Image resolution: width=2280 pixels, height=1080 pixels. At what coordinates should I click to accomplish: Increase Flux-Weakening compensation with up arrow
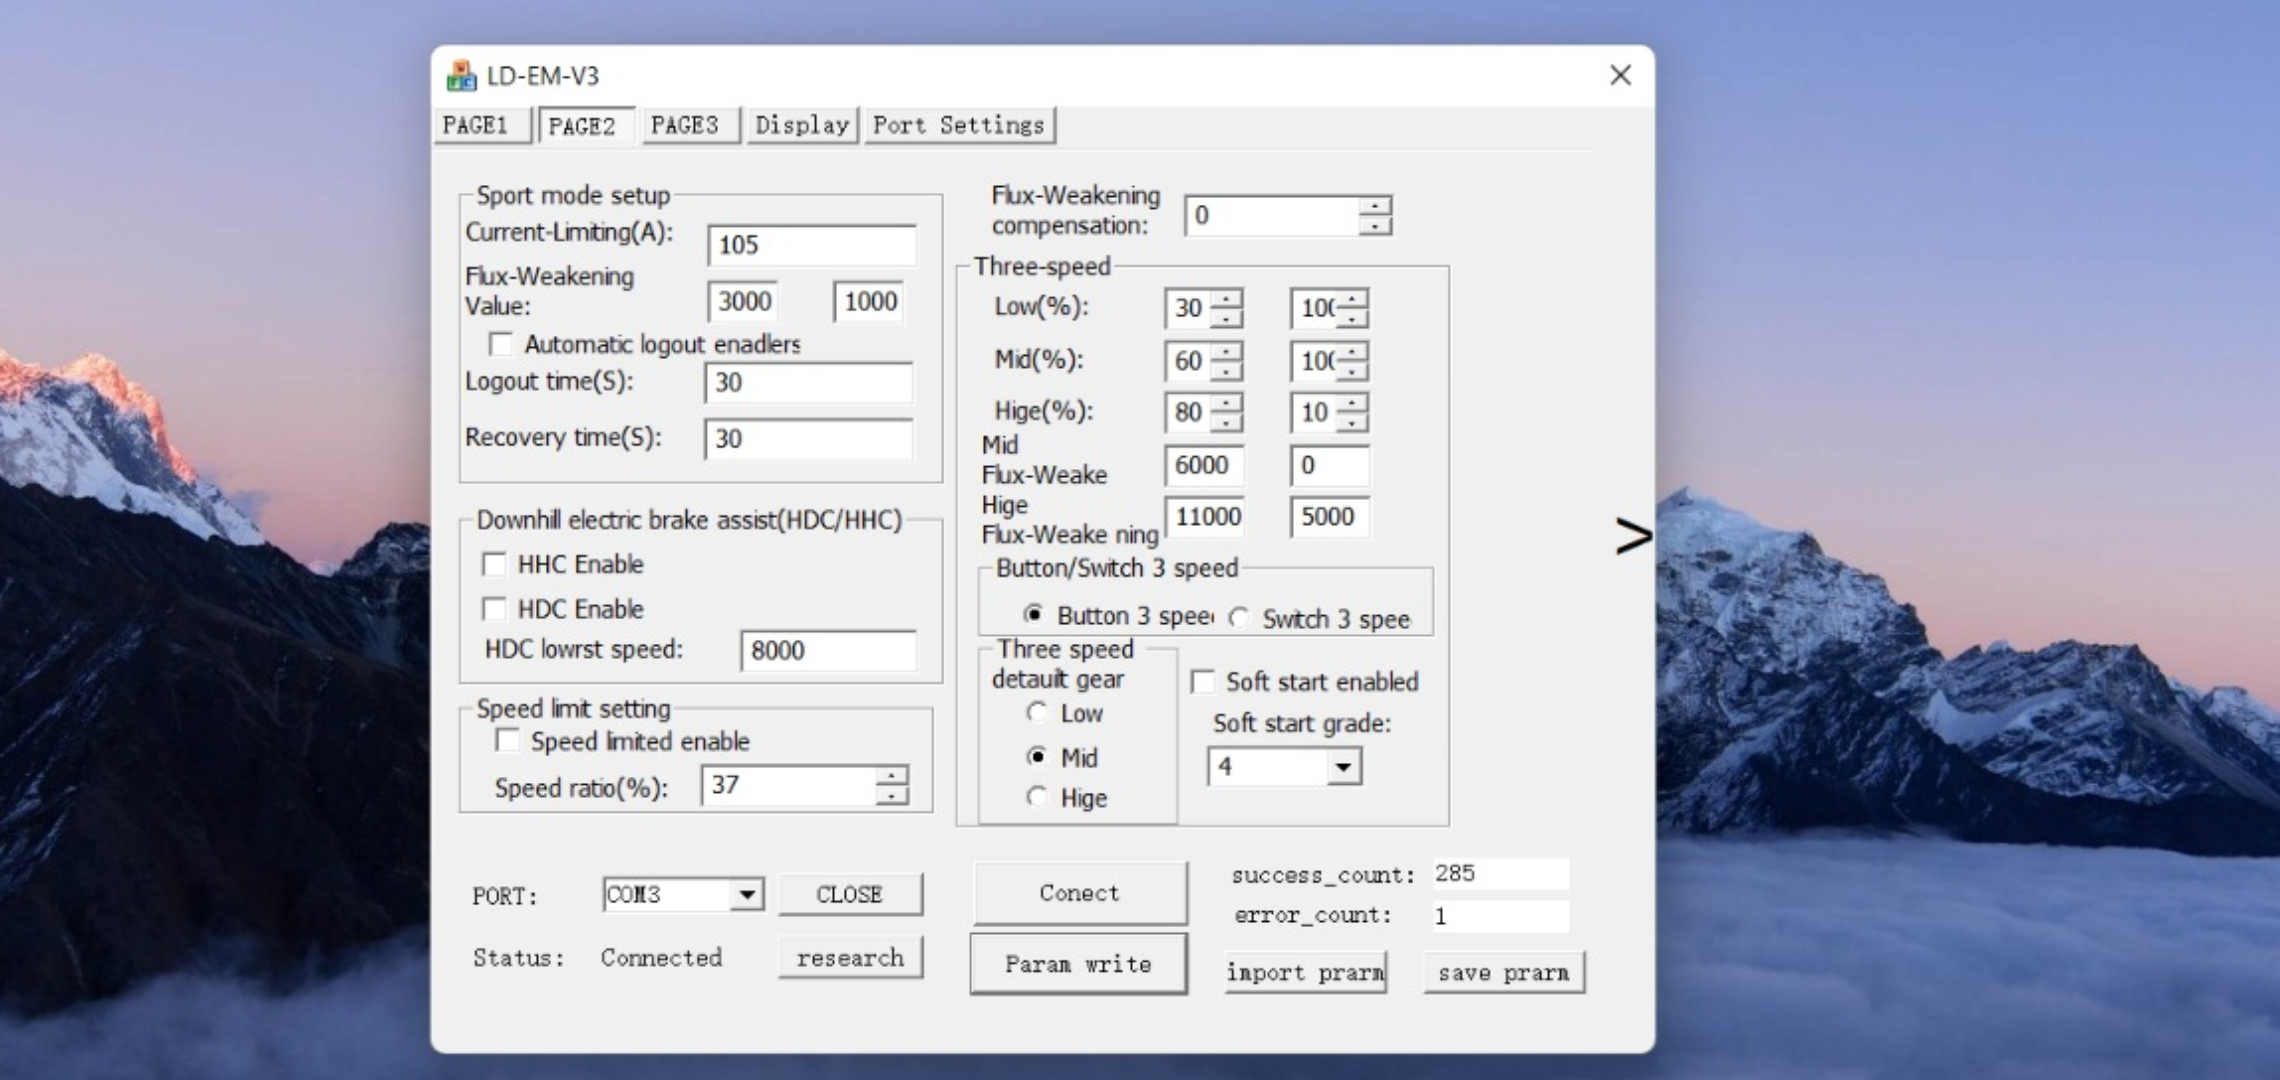click(1375, 205)
